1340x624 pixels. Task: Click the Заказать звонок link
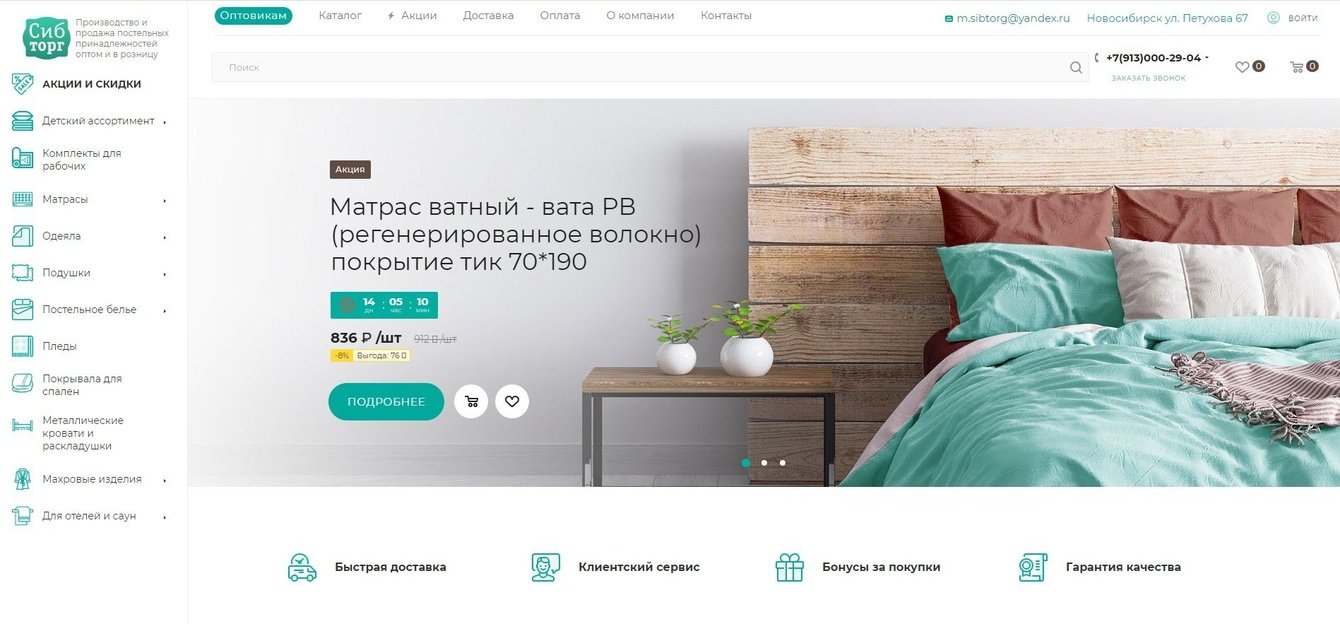[1148, 78]
